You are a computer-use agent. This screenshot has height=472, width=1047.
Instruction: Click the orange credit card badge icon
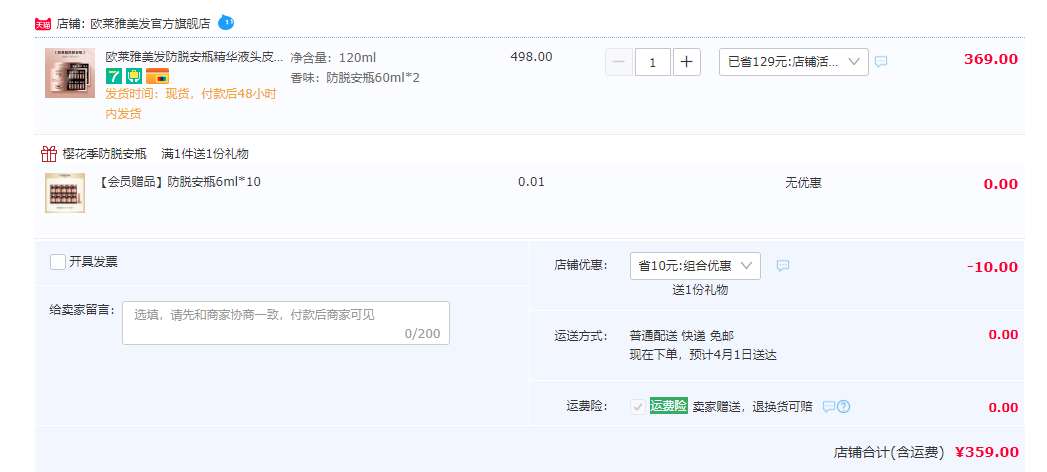158,76
